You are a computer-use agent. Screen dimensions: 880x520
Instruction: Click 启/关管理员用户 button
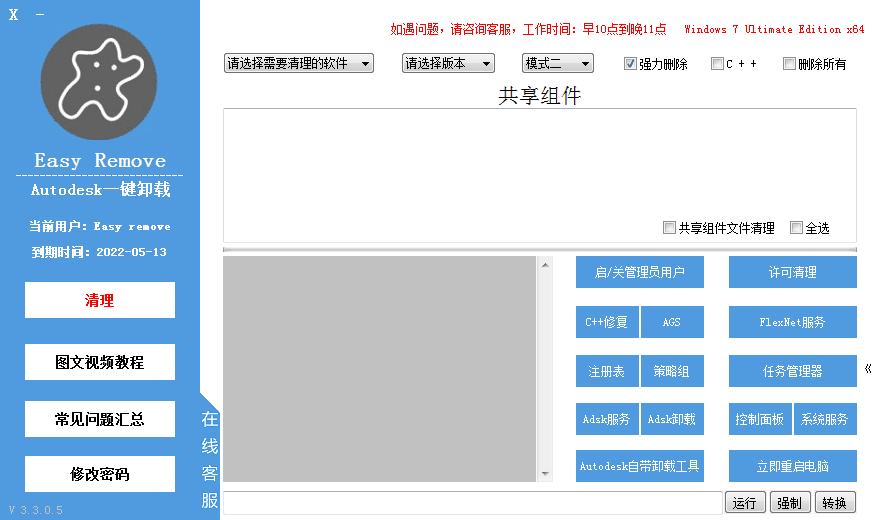pyautogui.click(x=640, y=272)
